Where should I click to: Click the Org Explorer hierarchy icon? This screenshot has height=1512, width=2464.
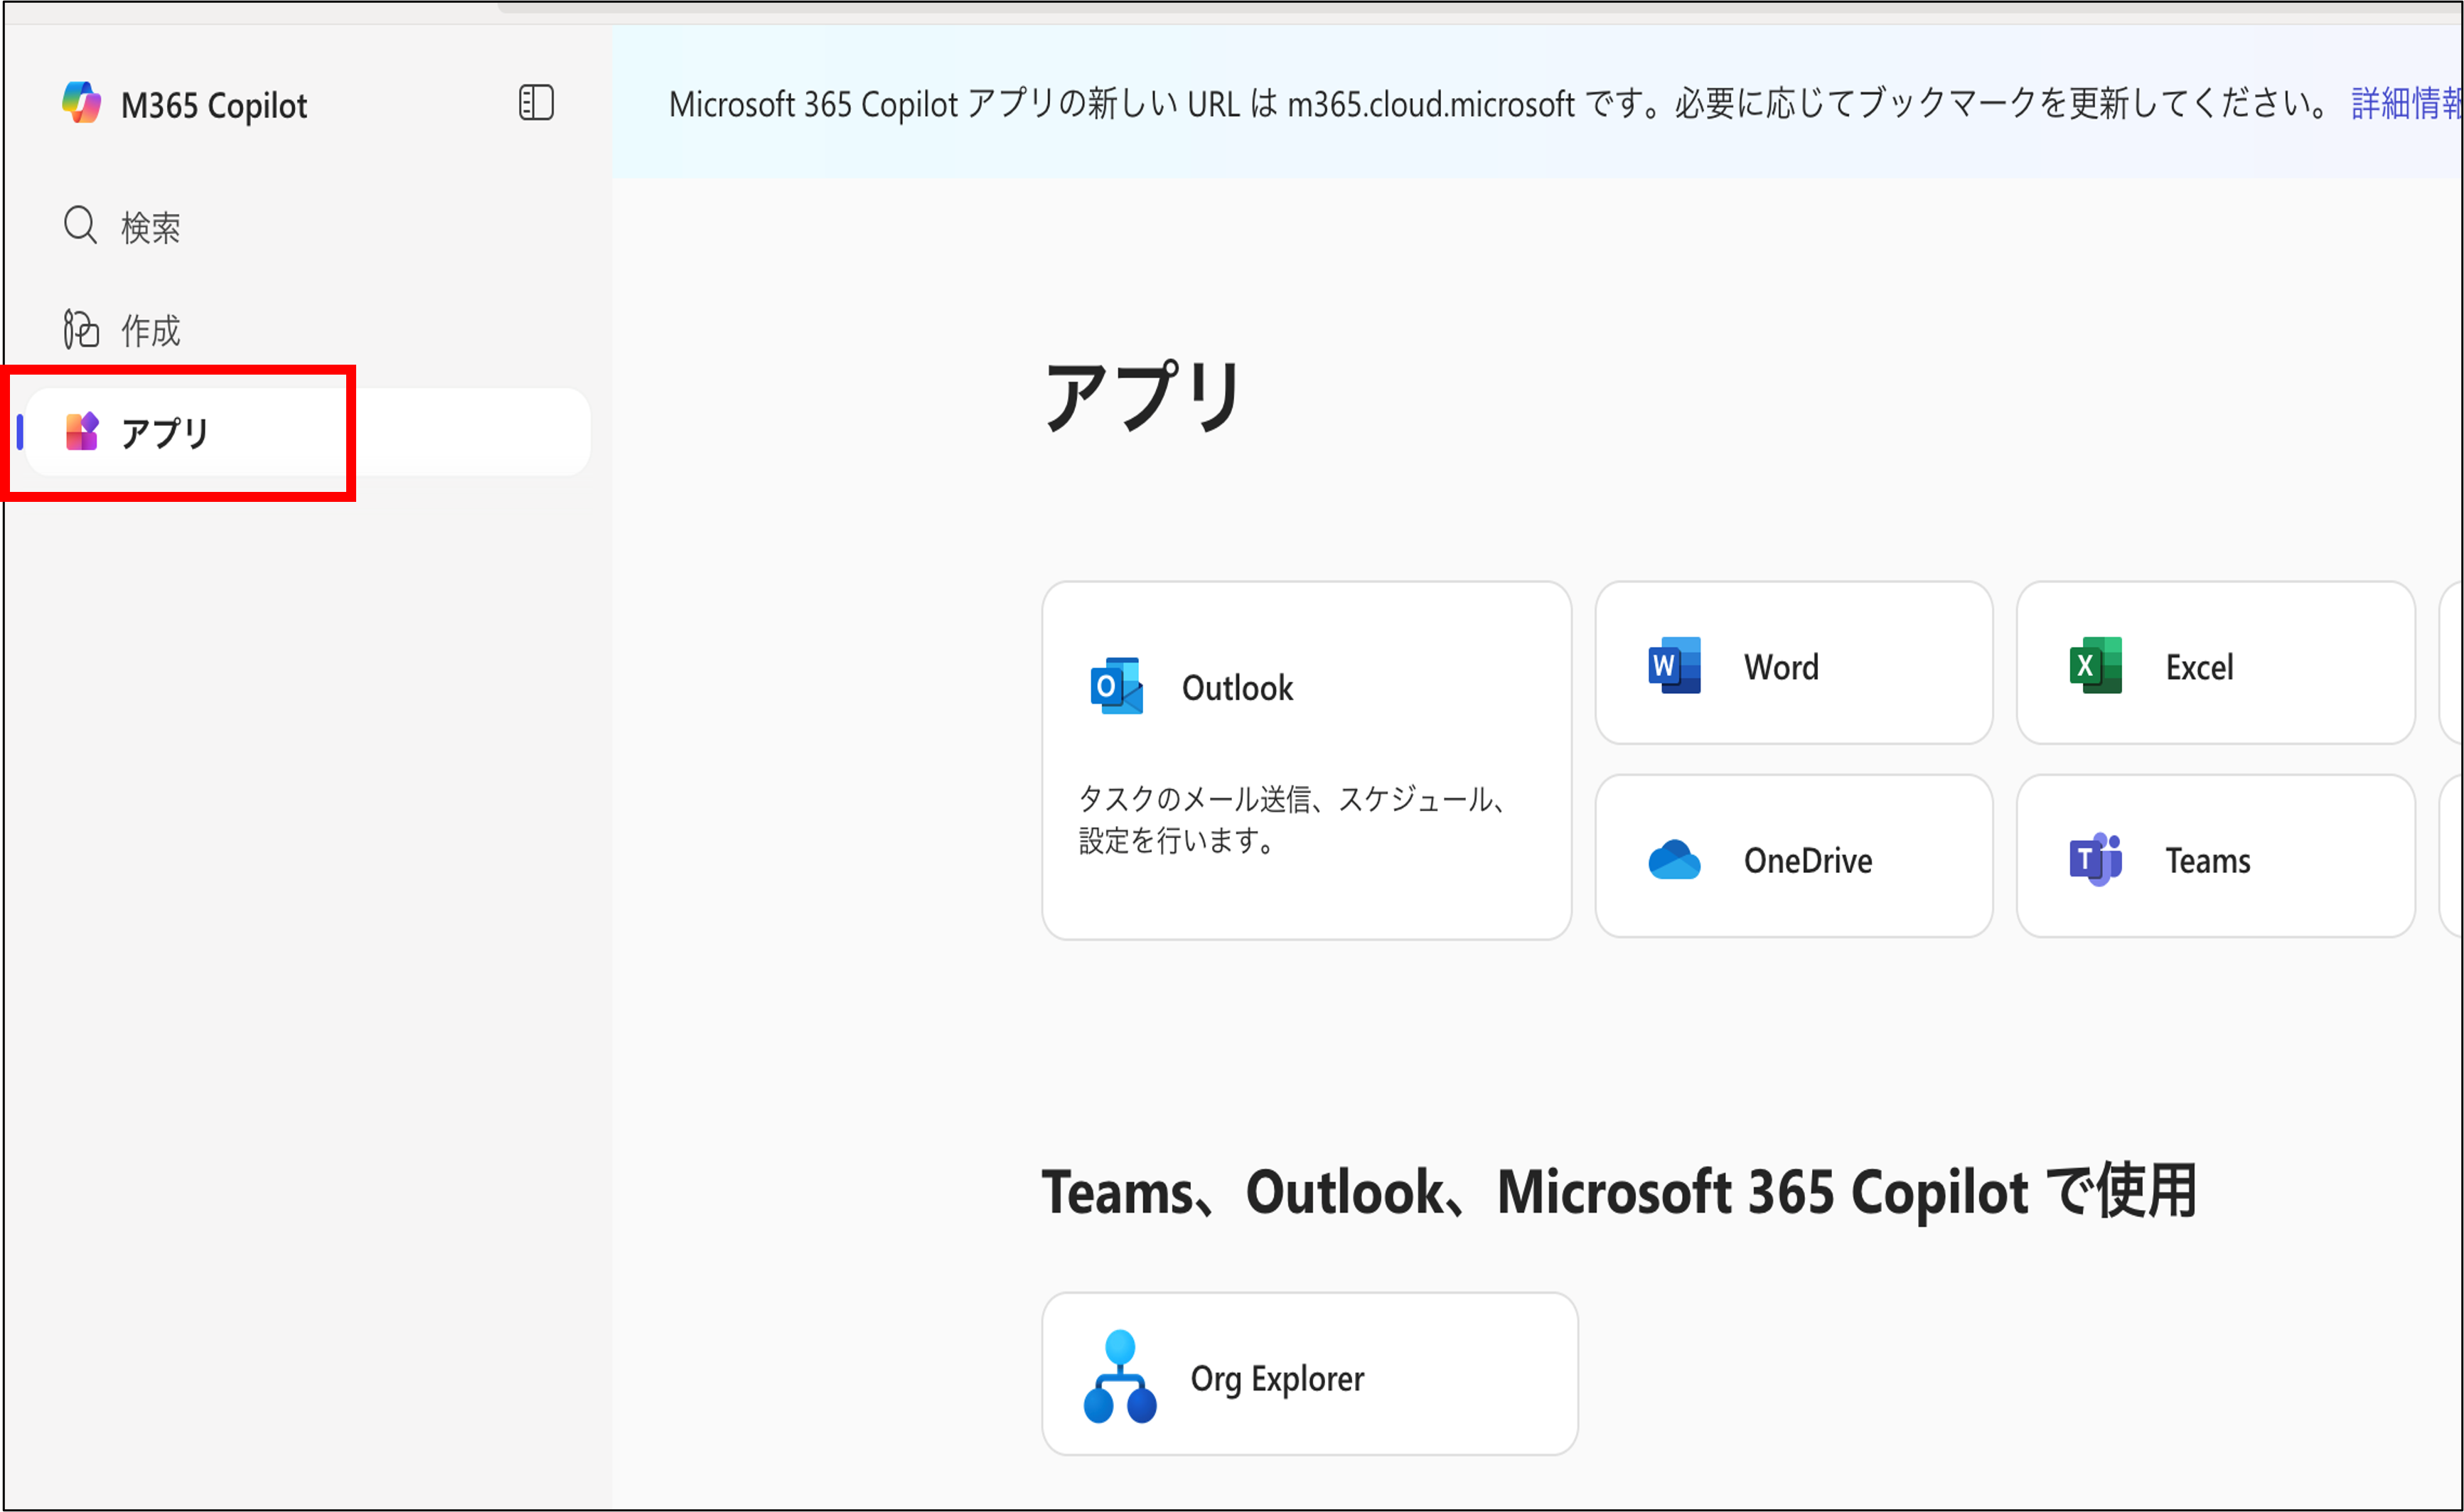coord(1120,1376)
